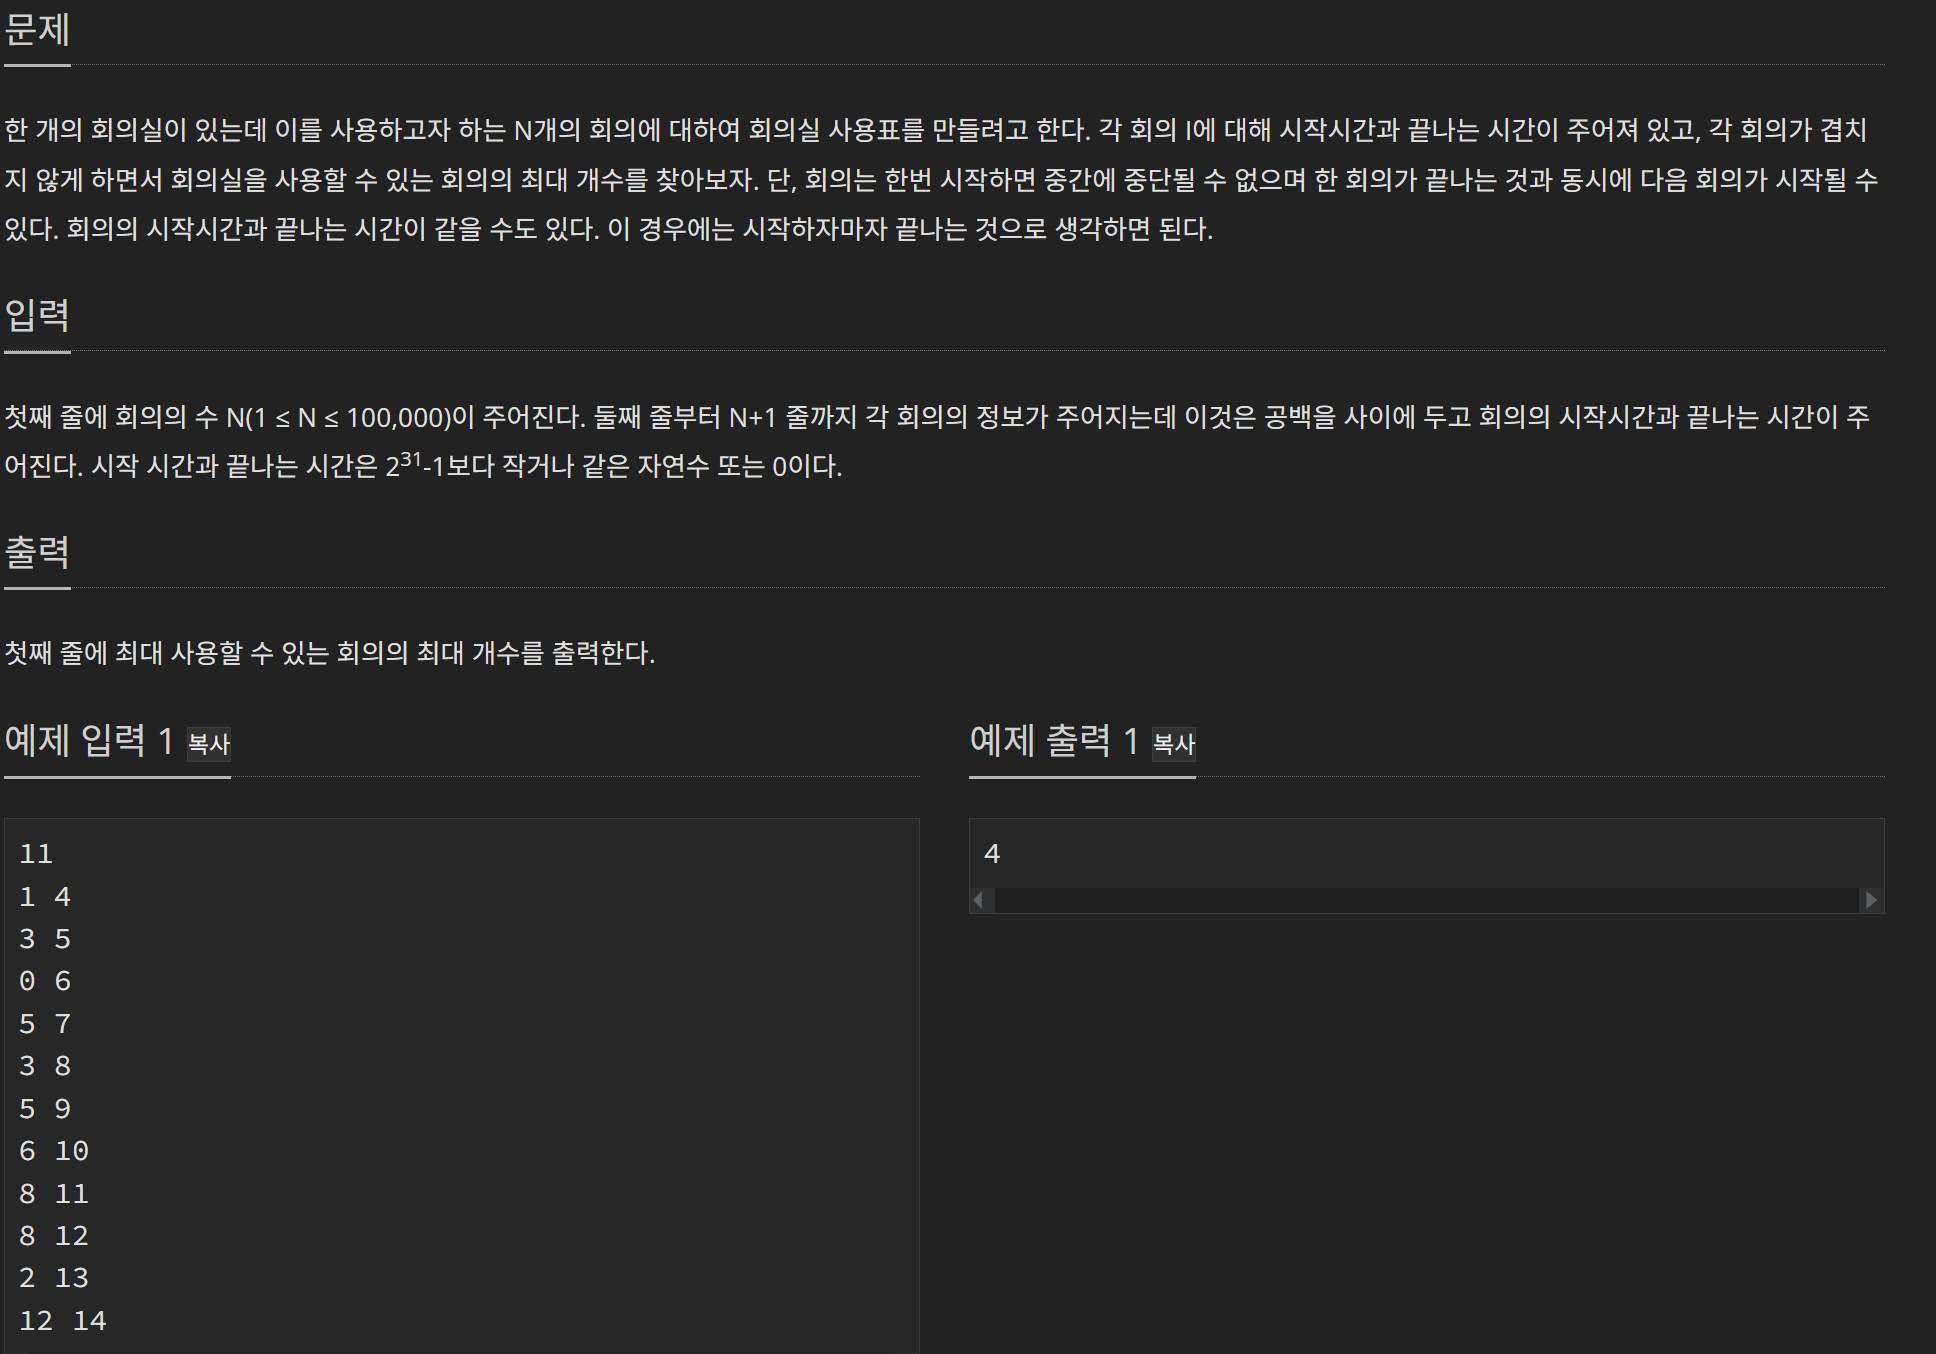The width and height of the screenshot is (1936, 1354).
Task: Click the output box horizontal scrollbar track
Action: coord(1425,900)
